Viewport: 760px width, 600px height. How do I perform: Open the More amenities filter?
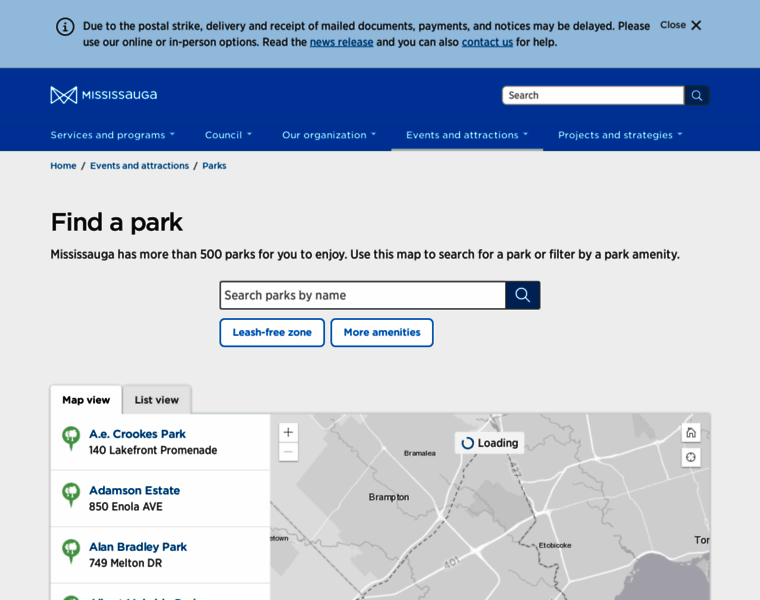pos(382,332)
